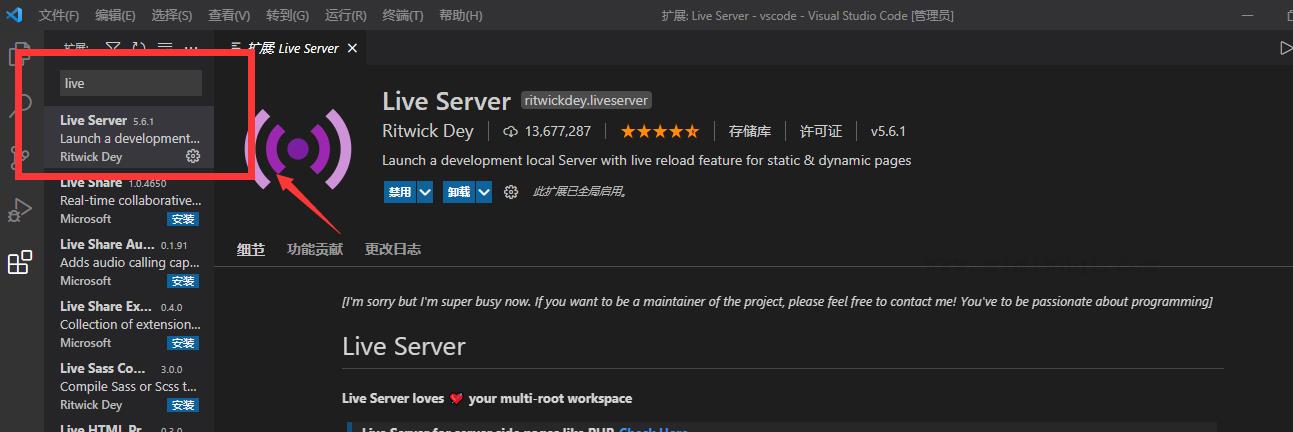Switch to the 功能贡献 tab
Viewport: 1293px width, 432px height.
[x=315, y=249]
